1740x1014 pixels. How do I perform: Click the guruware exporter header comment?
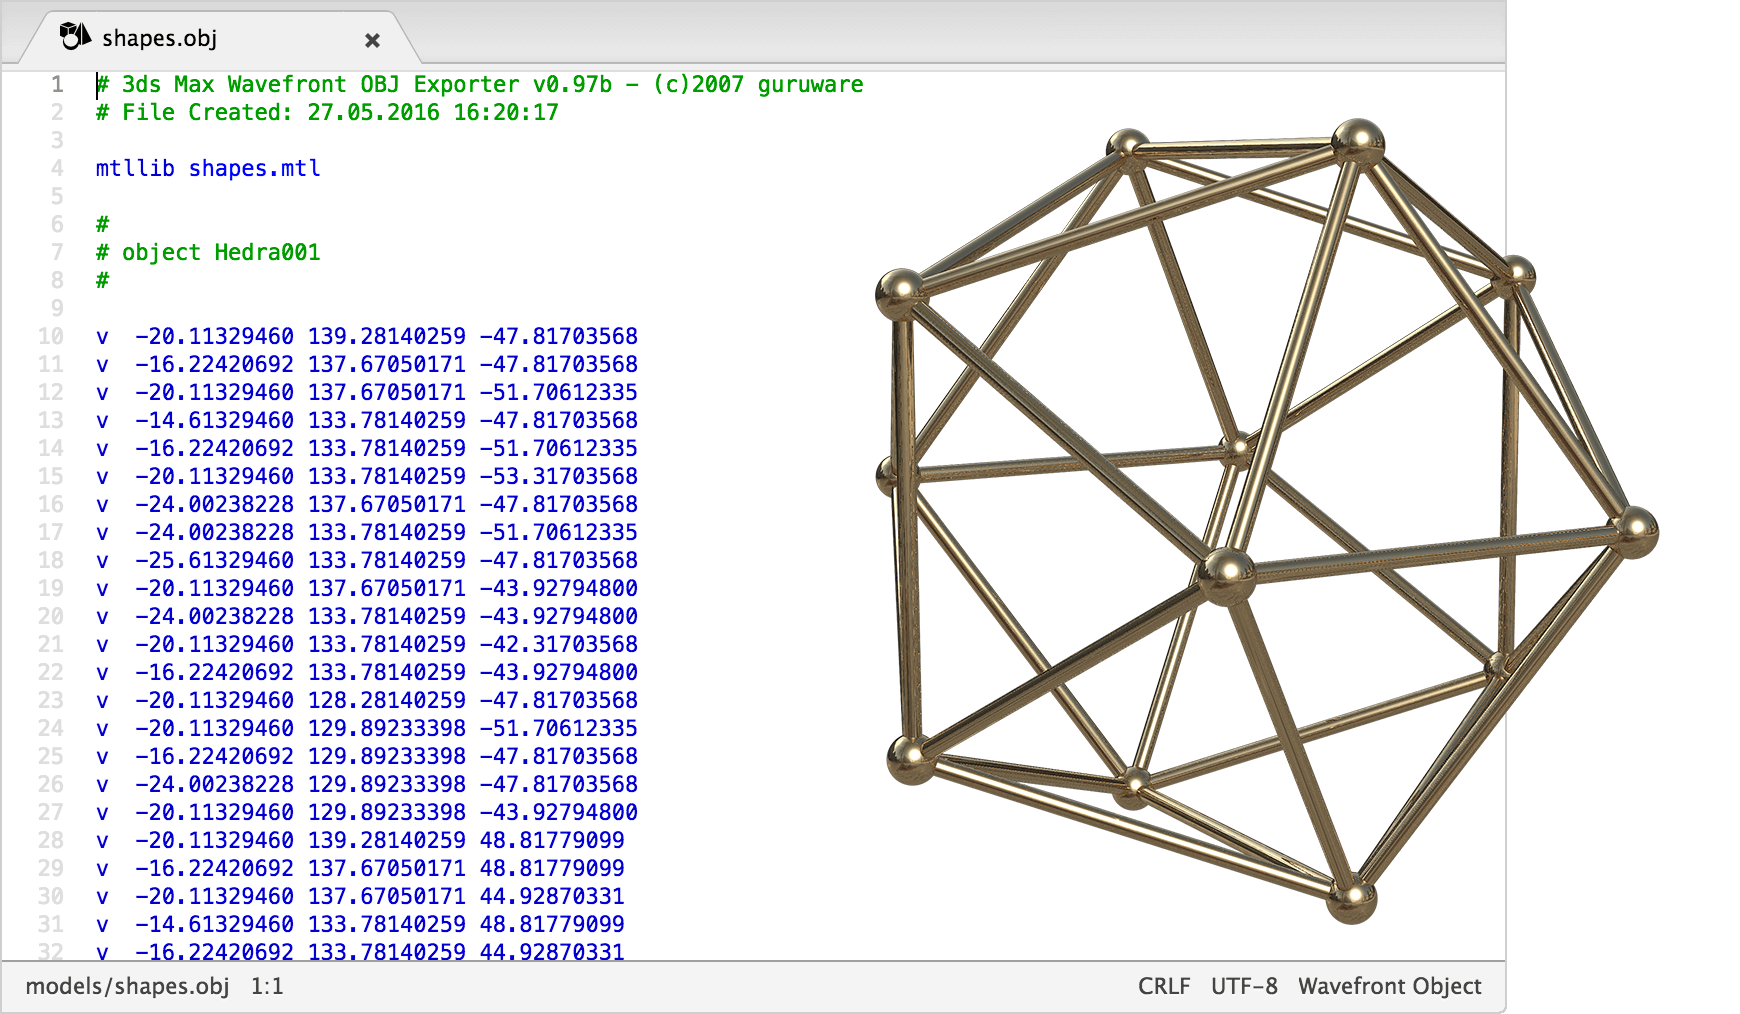[x=478, y=84]
